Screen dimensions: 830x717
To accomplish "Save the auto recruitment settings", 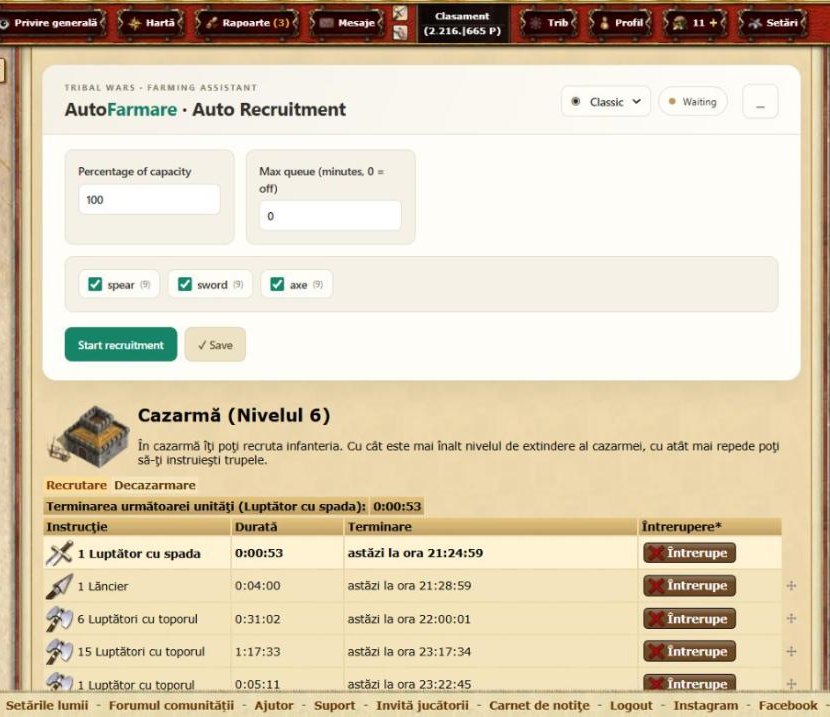I will point(215,344).
